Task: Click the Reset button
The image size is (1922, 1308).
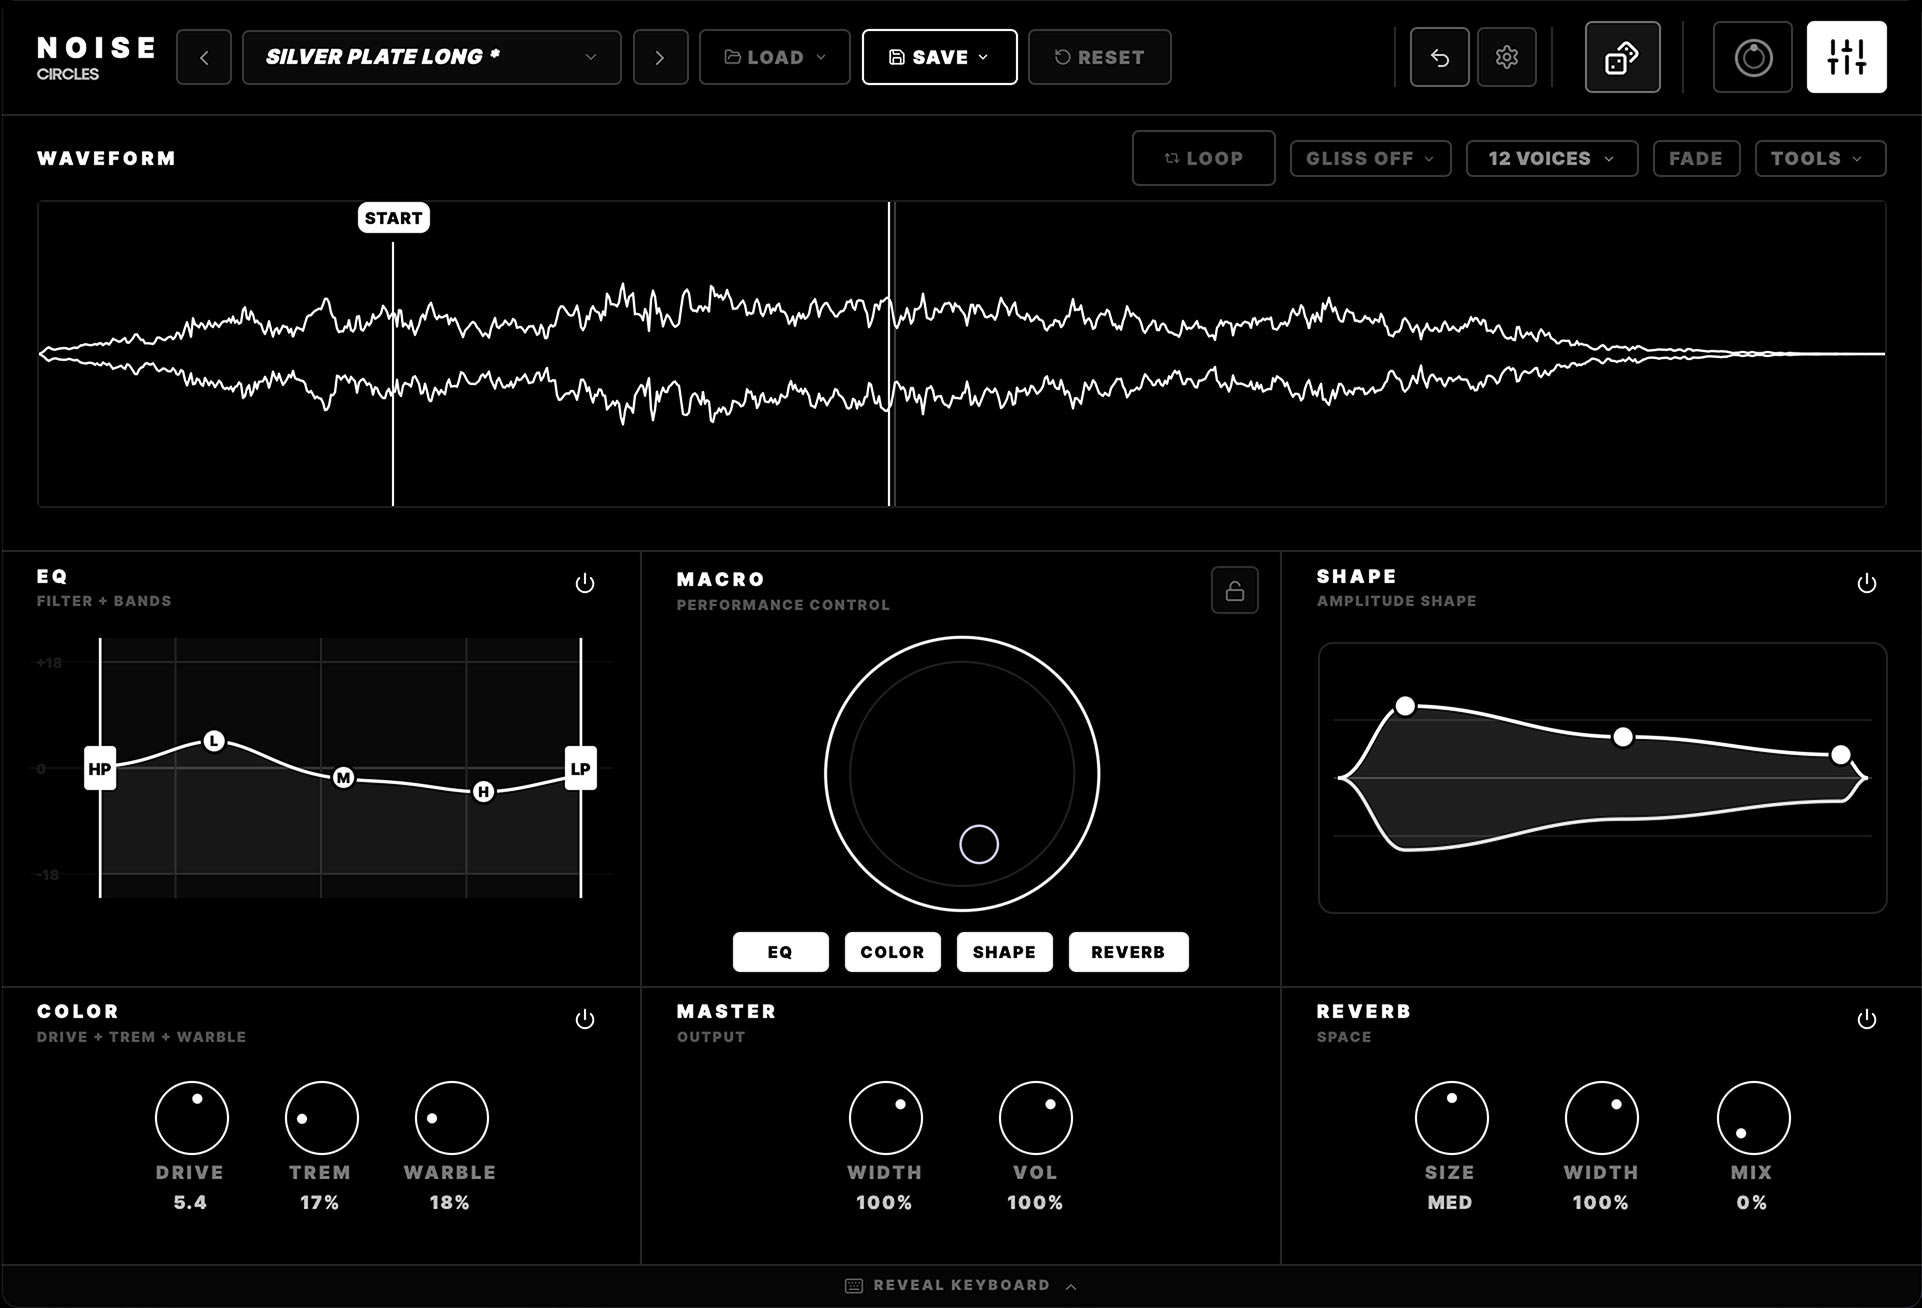Action: pos(1099,57)
